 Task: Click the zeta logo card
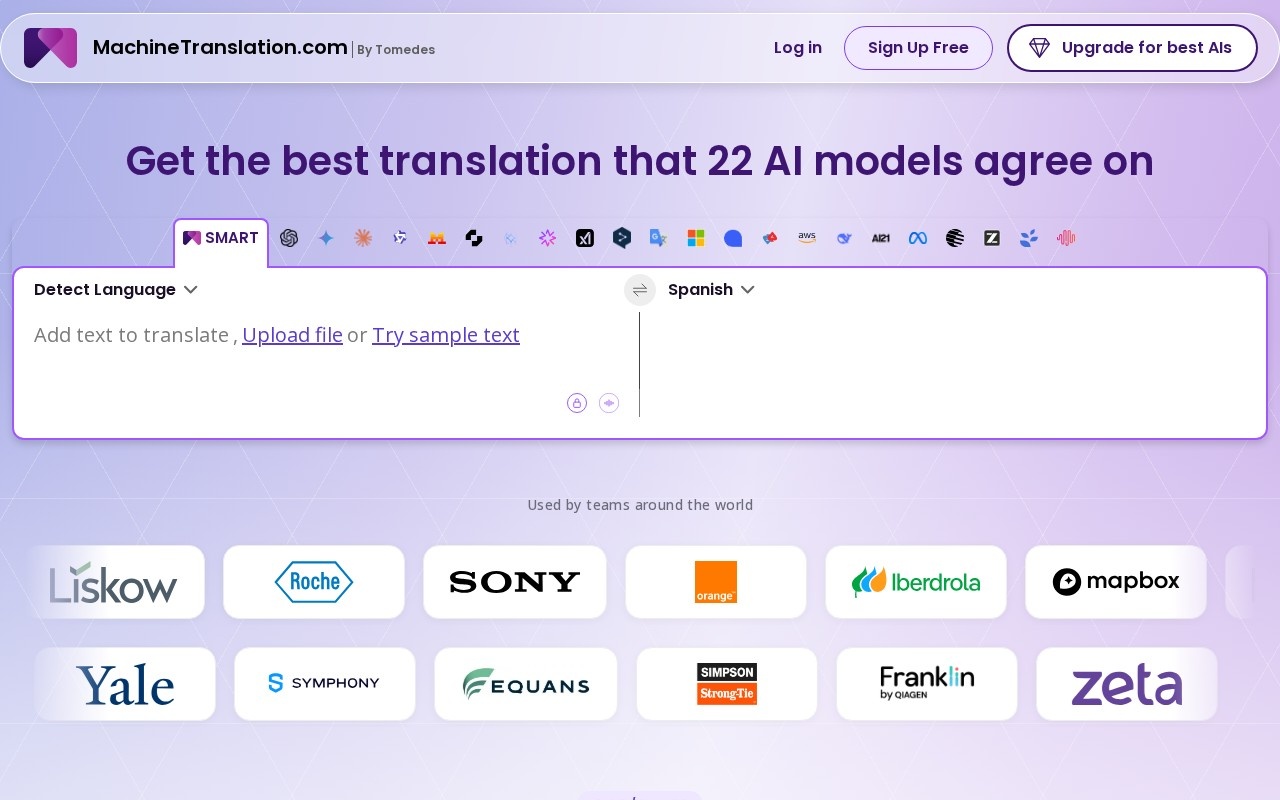coord(1127,684)
